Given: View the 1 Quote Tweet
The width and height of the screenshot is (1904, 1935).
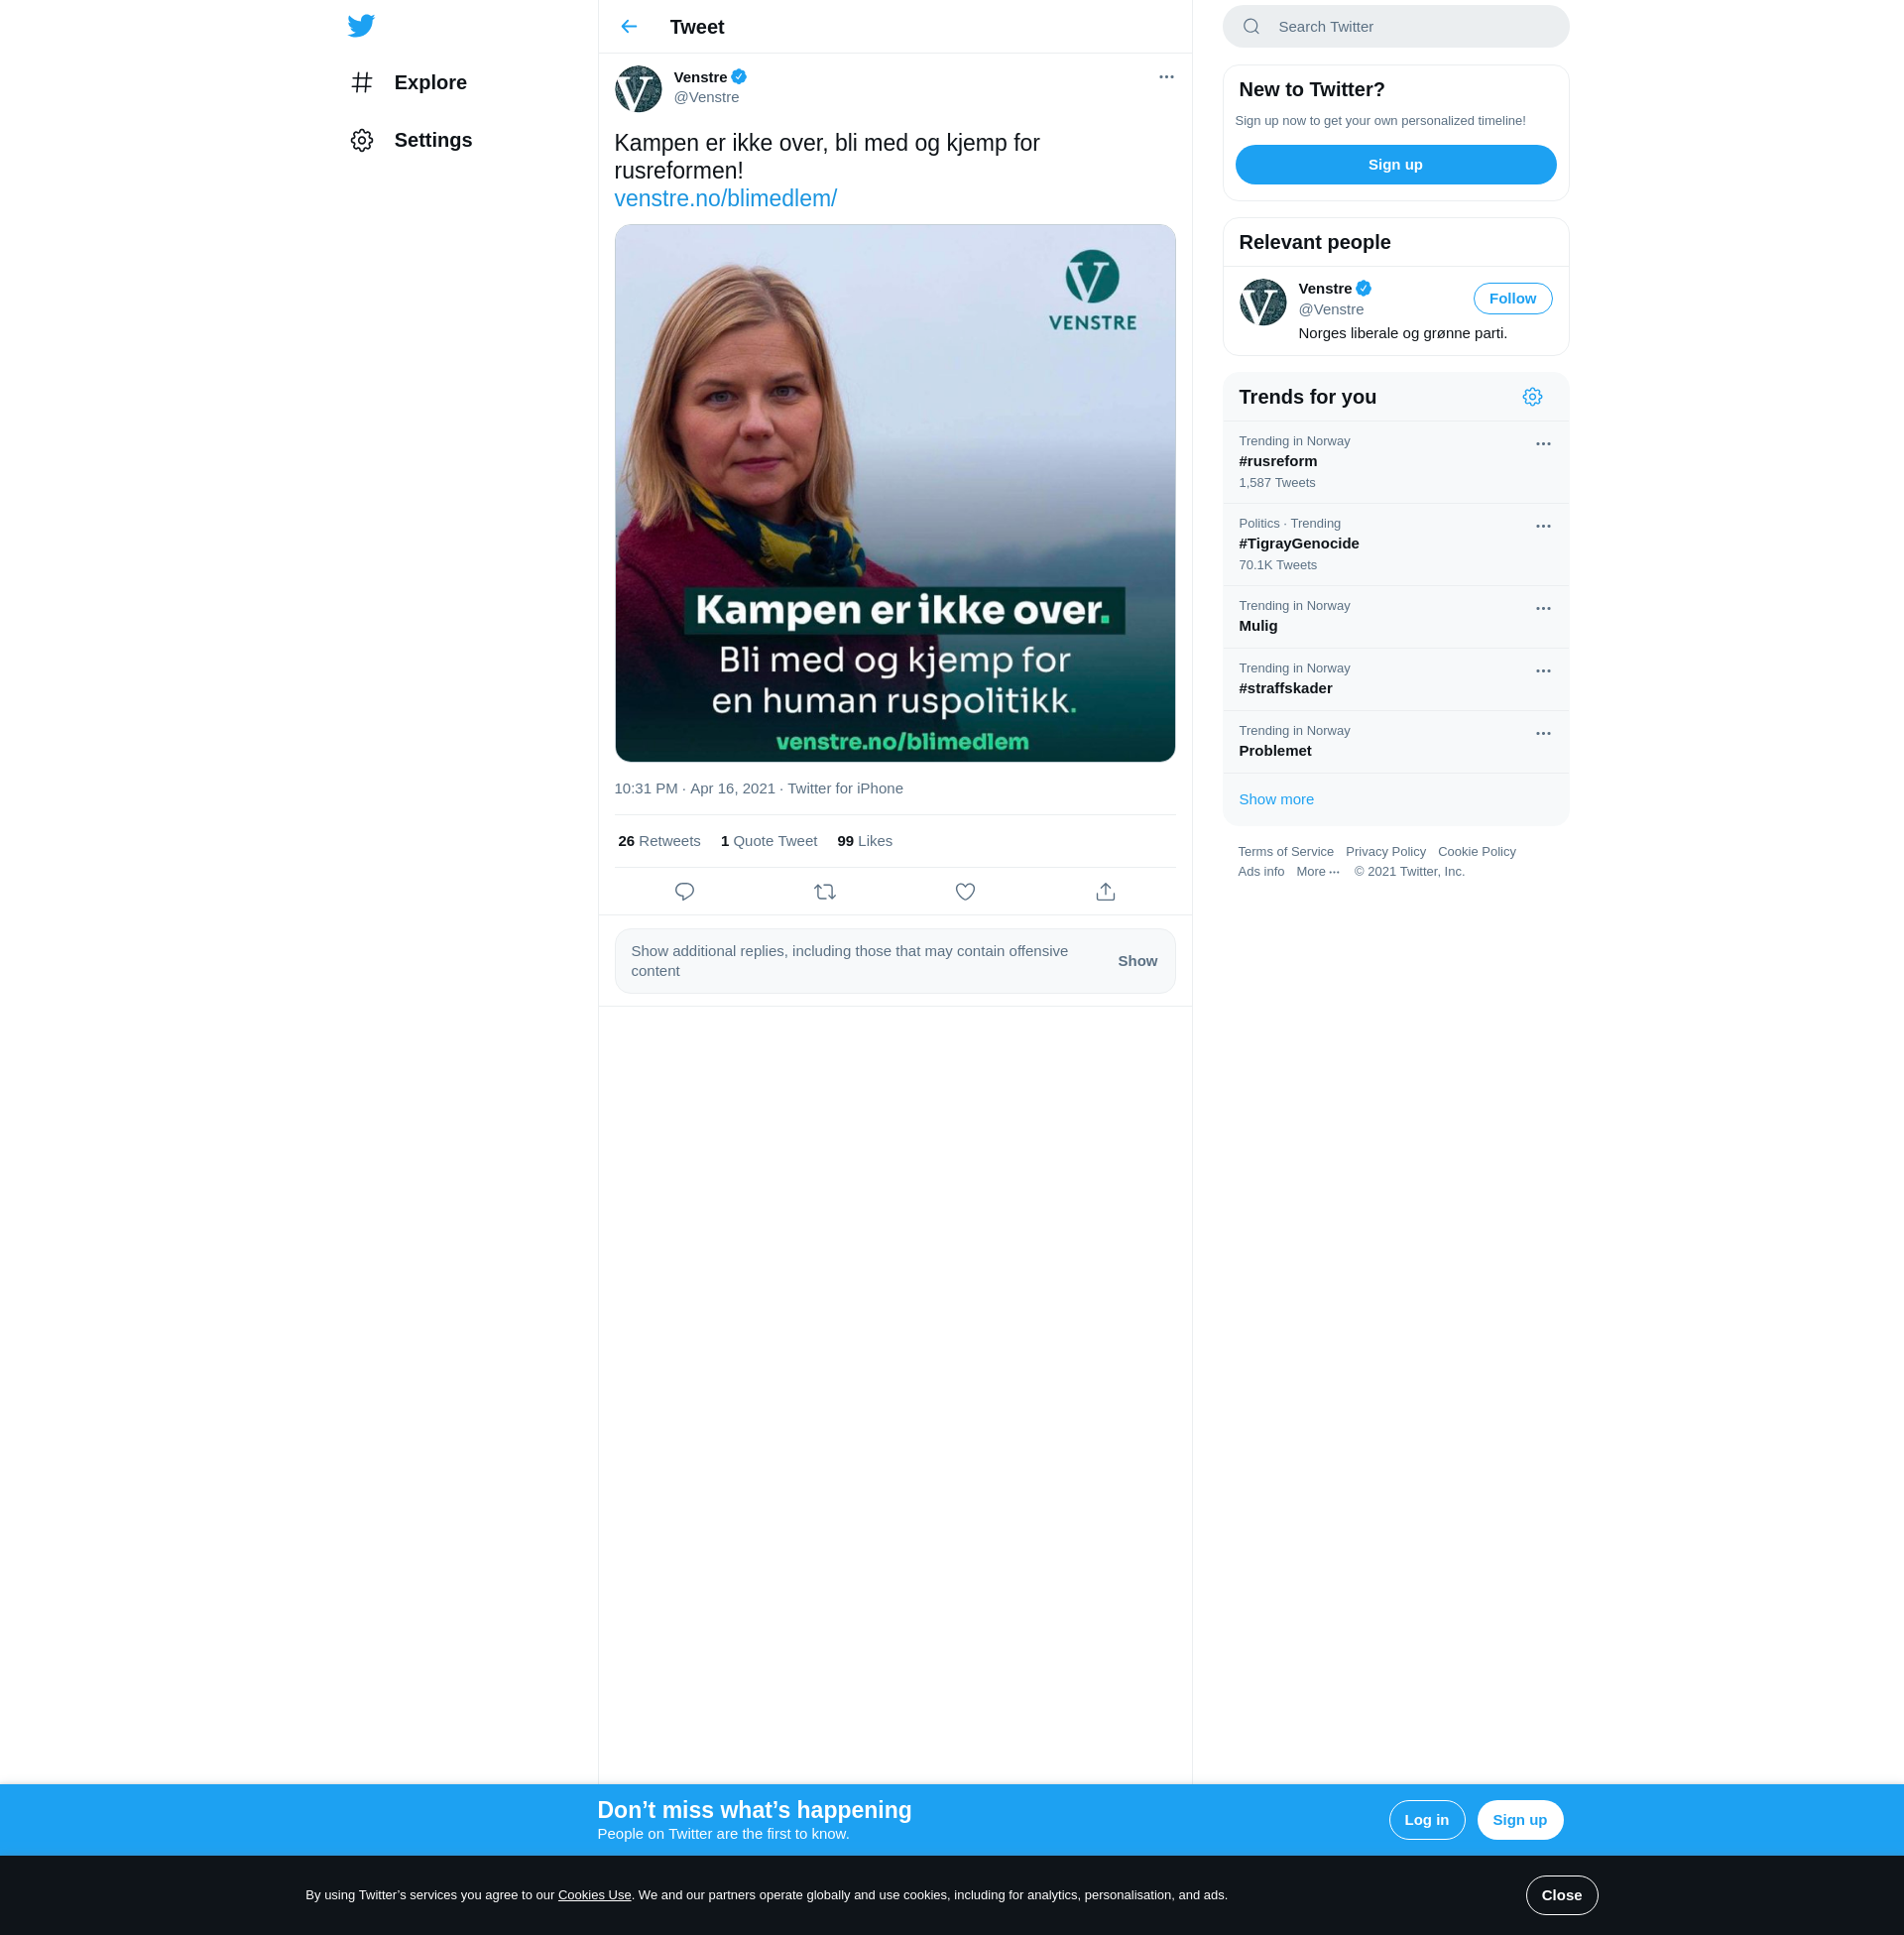Looking at the screenshot, I should click(x=769, y=841).
